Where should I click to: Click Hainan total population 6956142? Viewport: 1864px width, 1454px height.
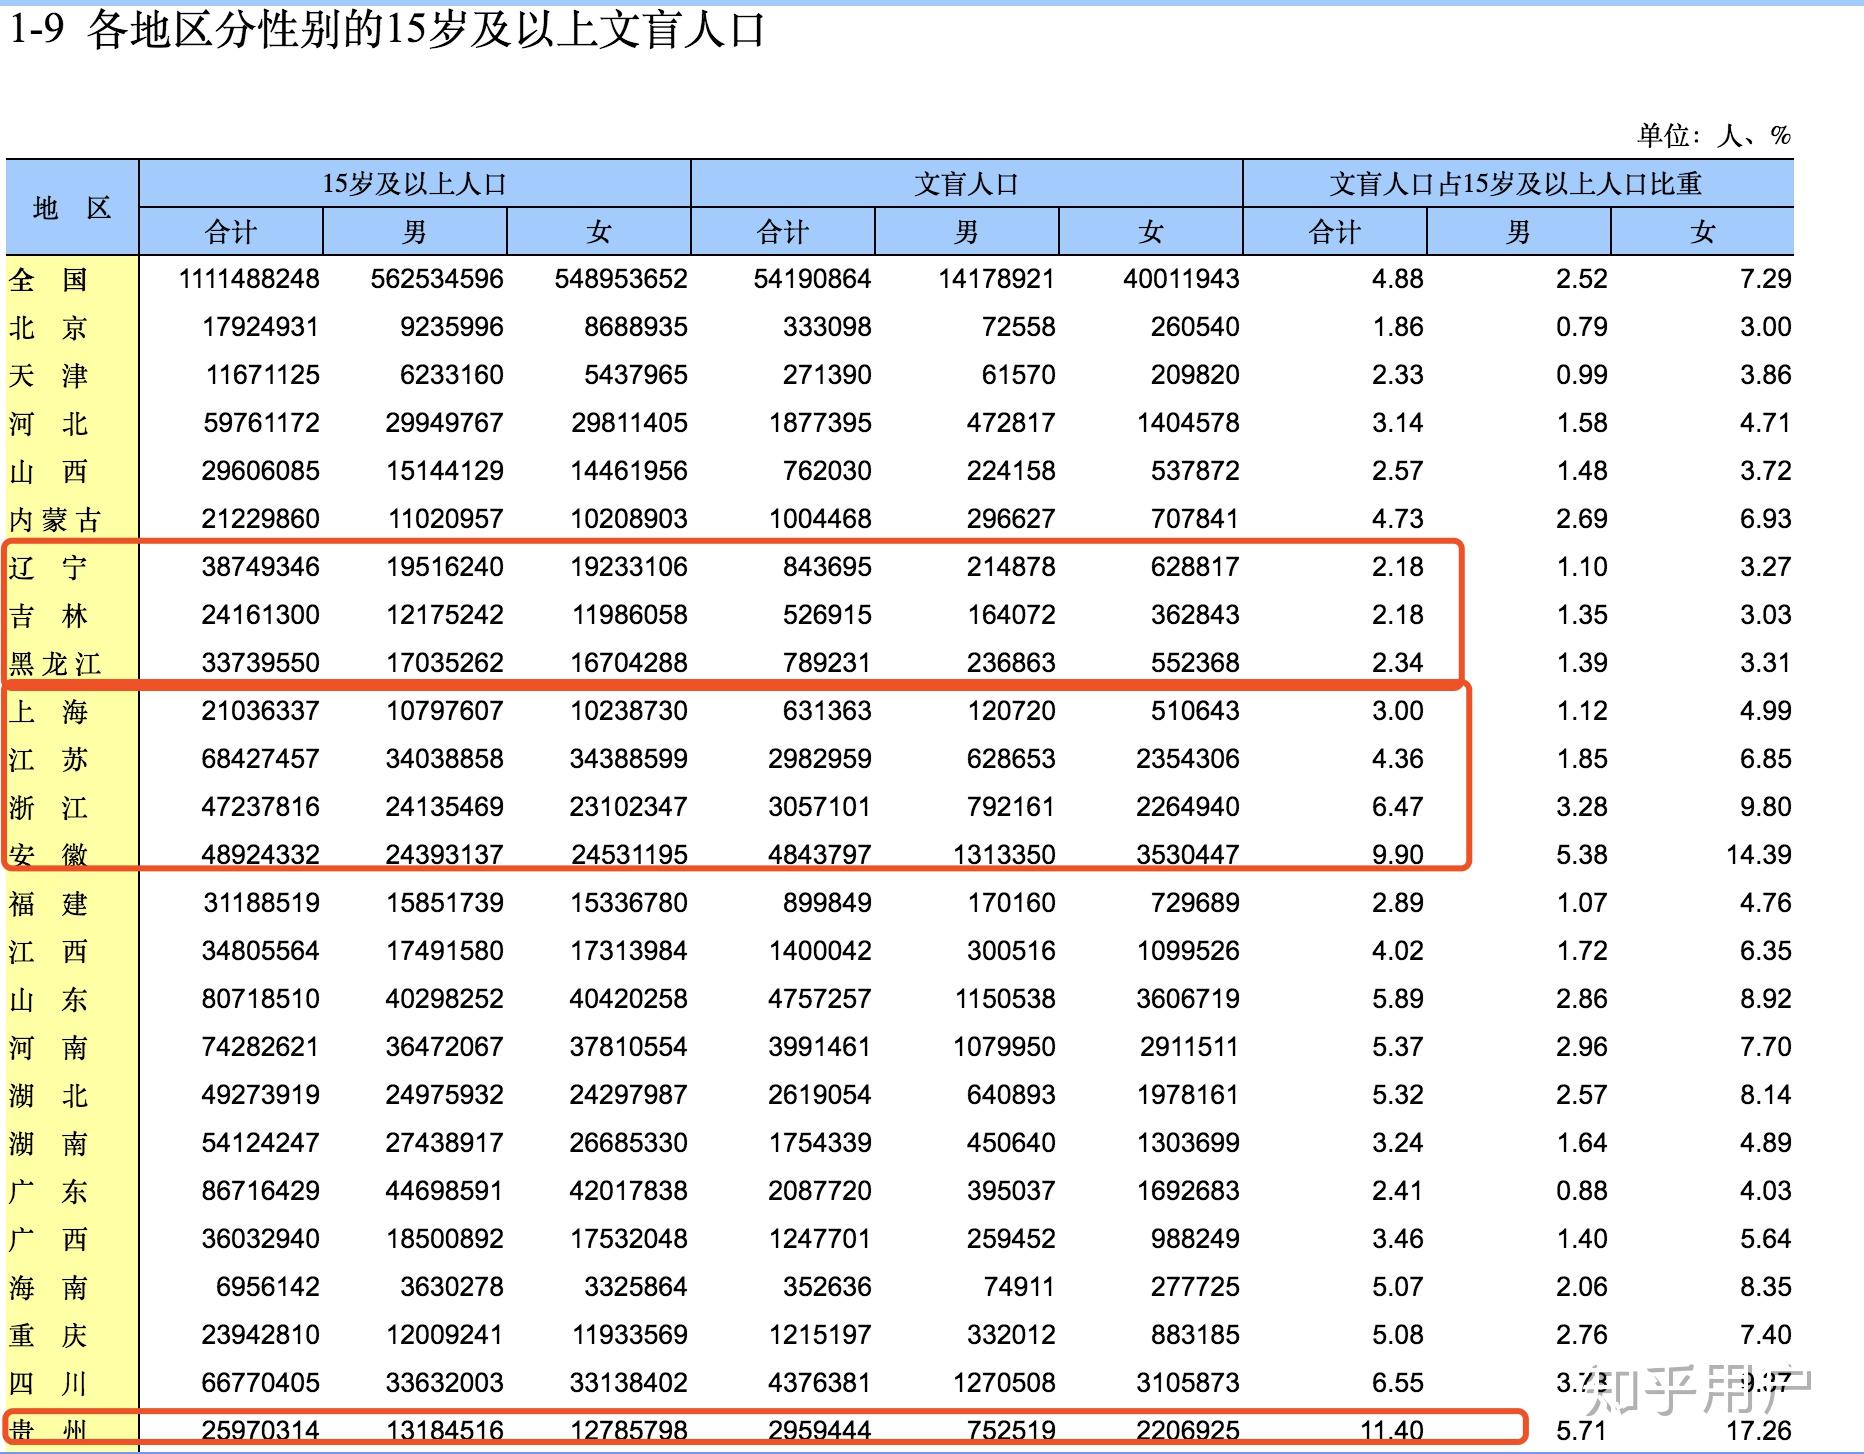[x=267, y=1287]
